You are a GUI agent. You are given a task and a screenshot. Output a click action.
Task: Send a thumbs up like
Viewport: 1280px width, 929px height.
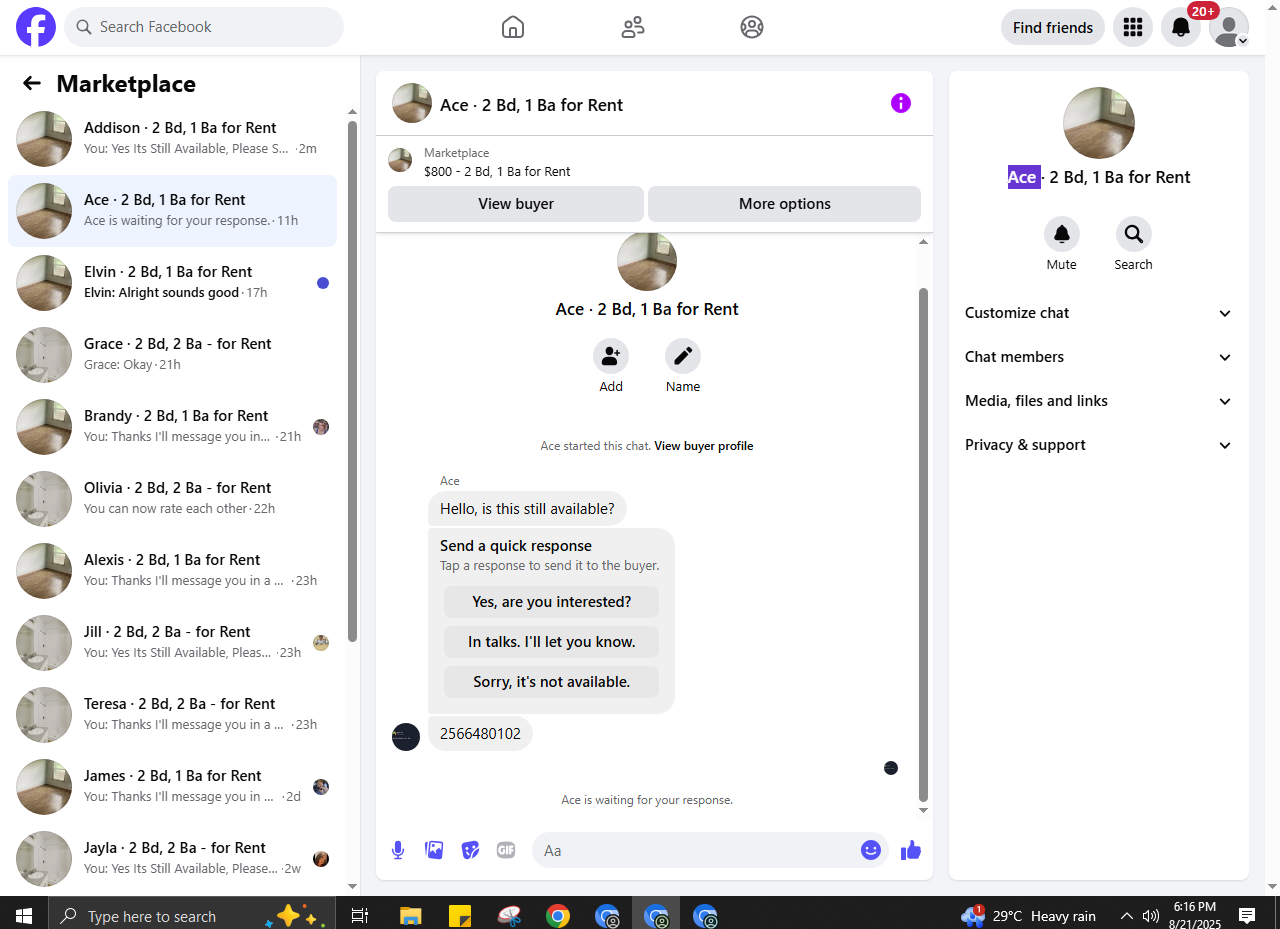(911, 851)
